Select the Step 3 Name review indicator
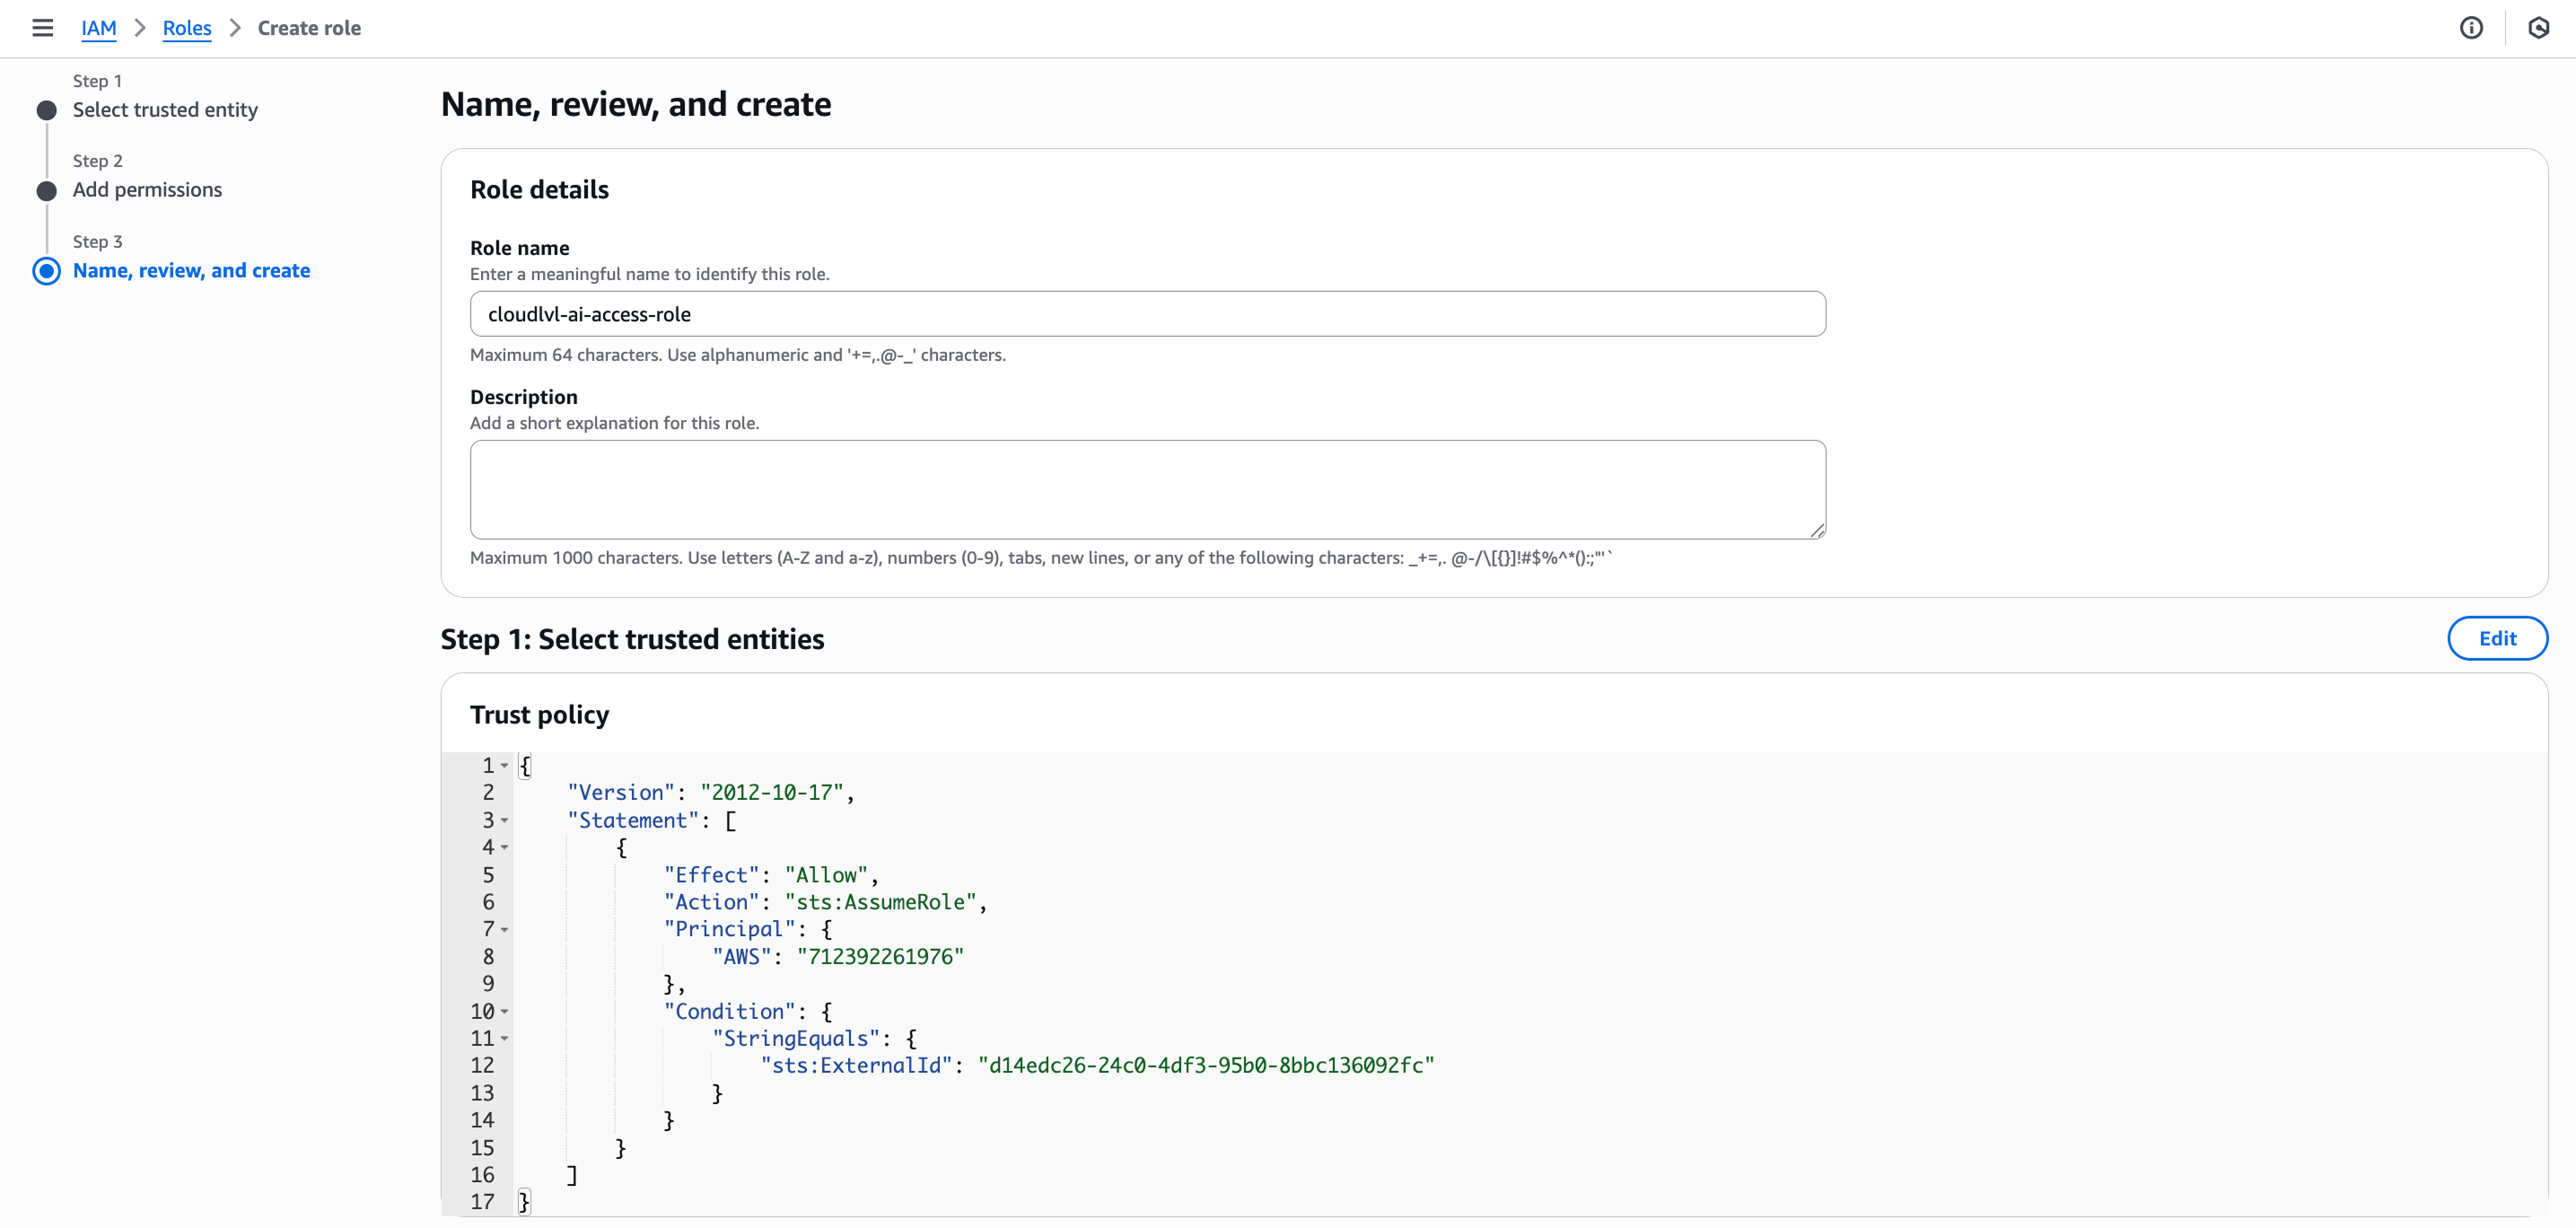Viewport: 2576px width, 1228px height. [x=46, y=270]
